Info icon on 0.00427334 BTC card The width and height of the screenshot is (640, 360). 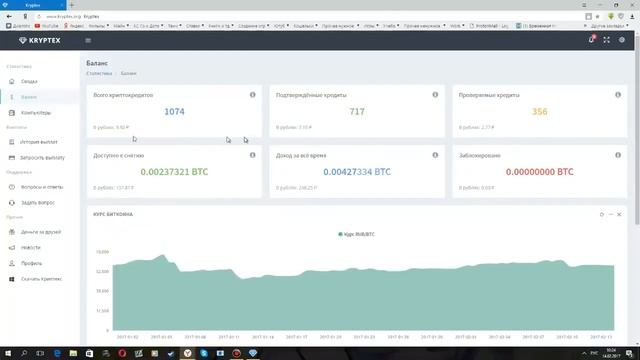(x=435, y=155)
